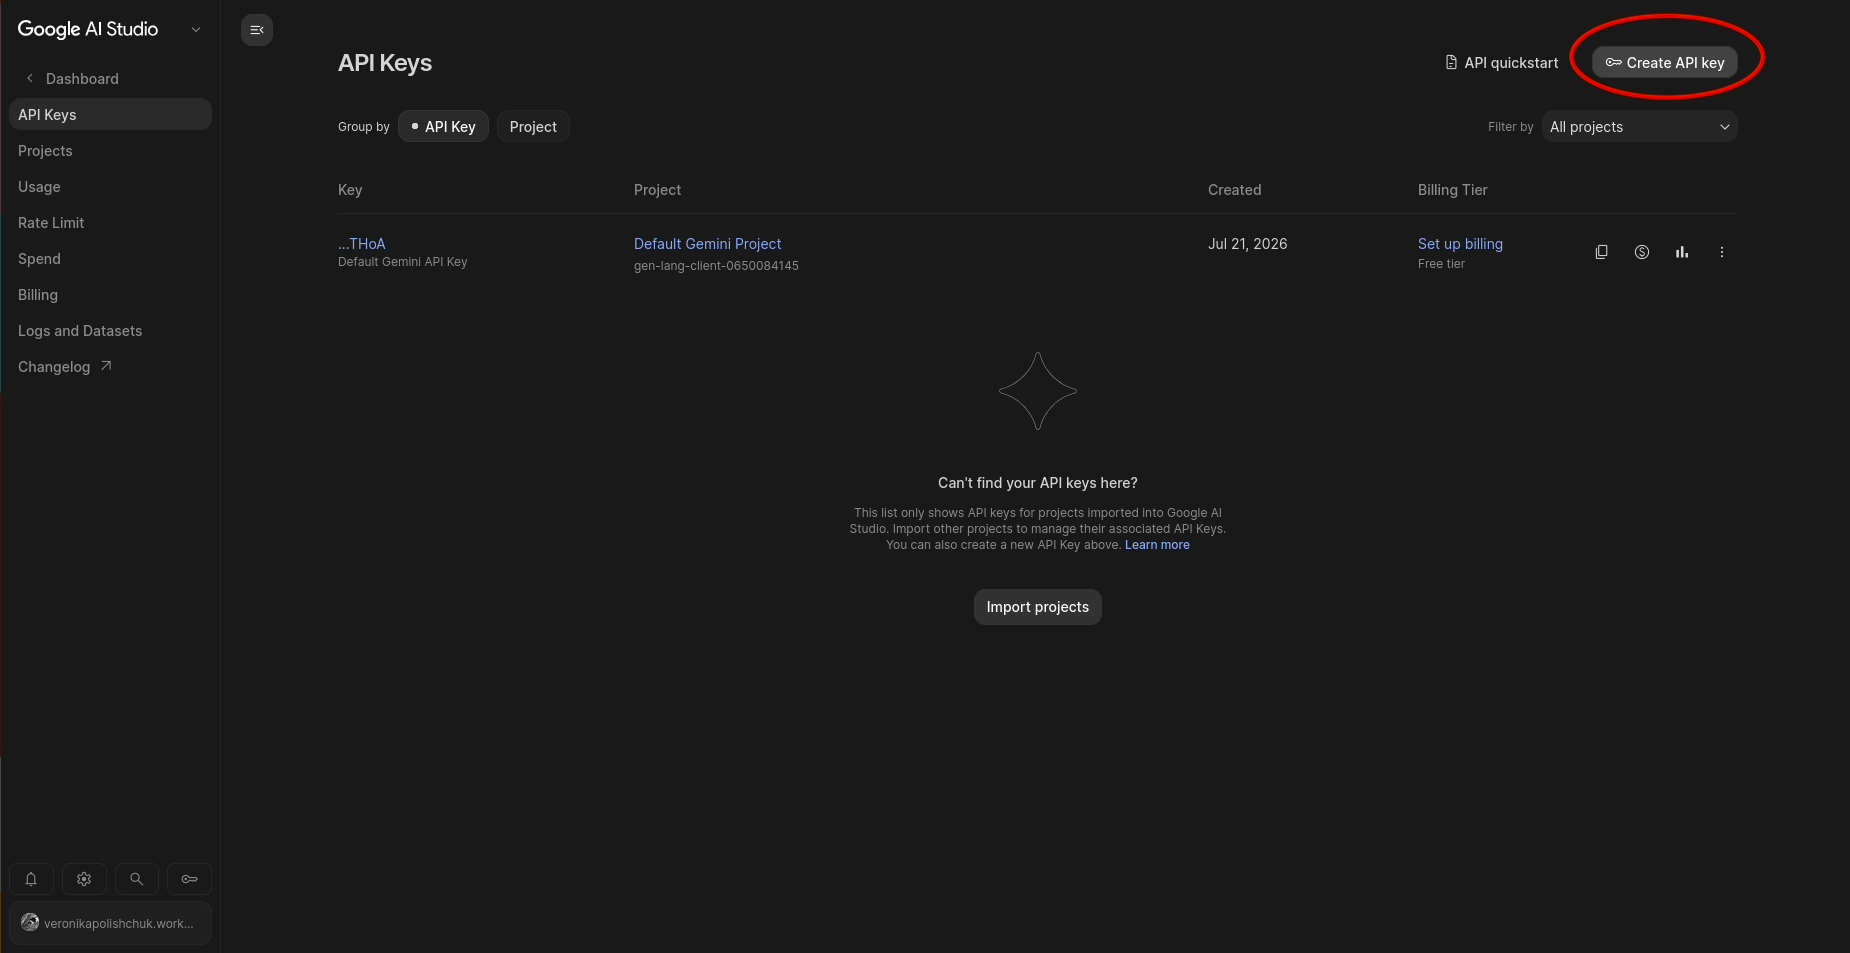Click Create API key button
This screenshot has height=953, width=1850.
click(x=1665, y=63)
